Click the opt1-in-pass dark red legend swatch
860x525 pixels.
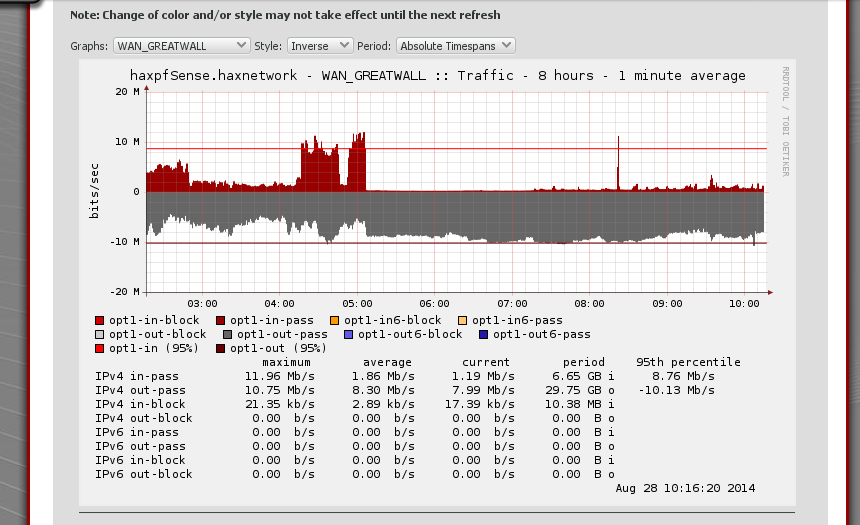pos(220,320)
